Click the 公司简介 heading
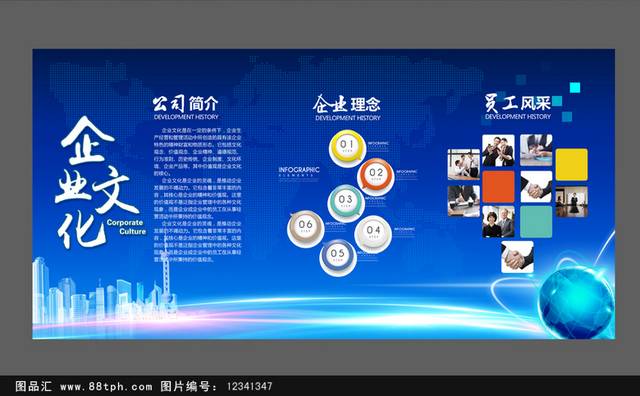Screen dimensions: 640x396 pos(186,104)
